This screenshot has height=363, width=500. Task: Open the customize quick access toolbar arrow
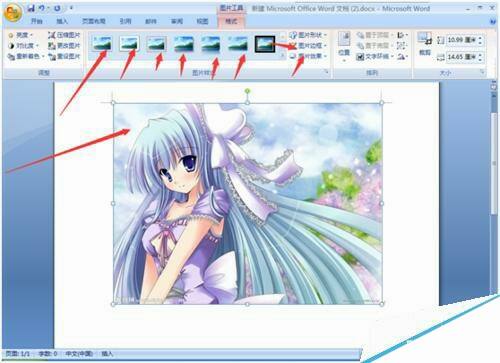(x=71, y=8)
